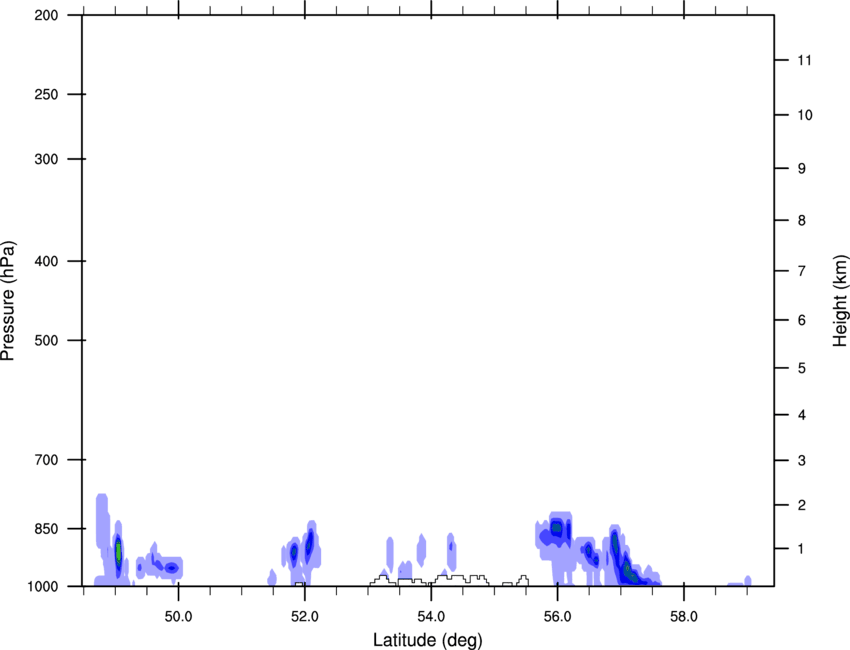This screenshot has width=850, height=650.
Task: Click the 3 km height label
Action: [x=802, y=460]
